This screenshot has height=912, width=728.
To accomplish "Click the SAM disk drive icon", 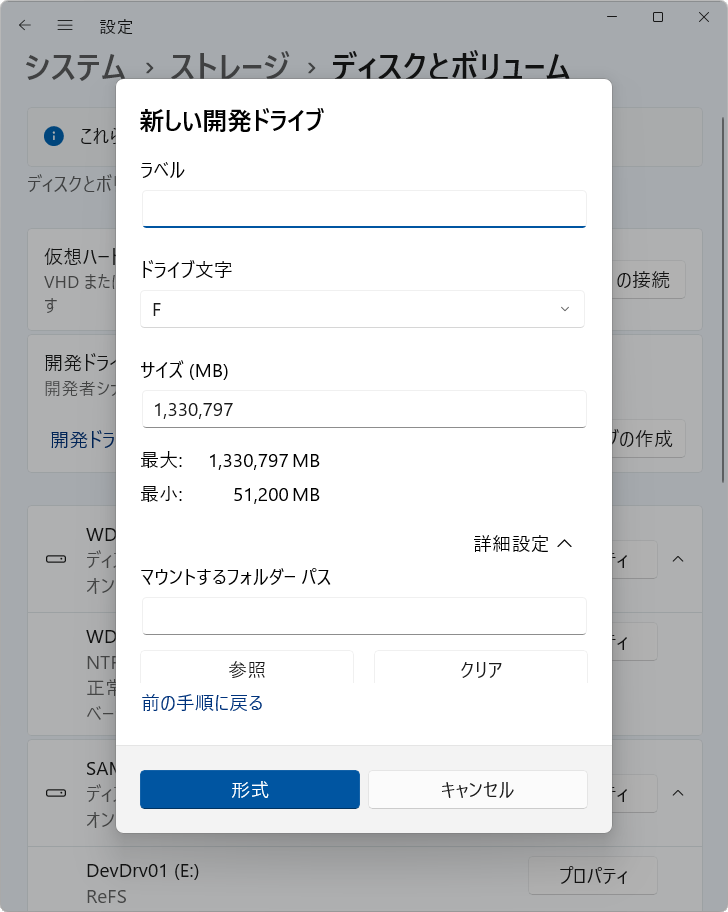I will 56,793.
